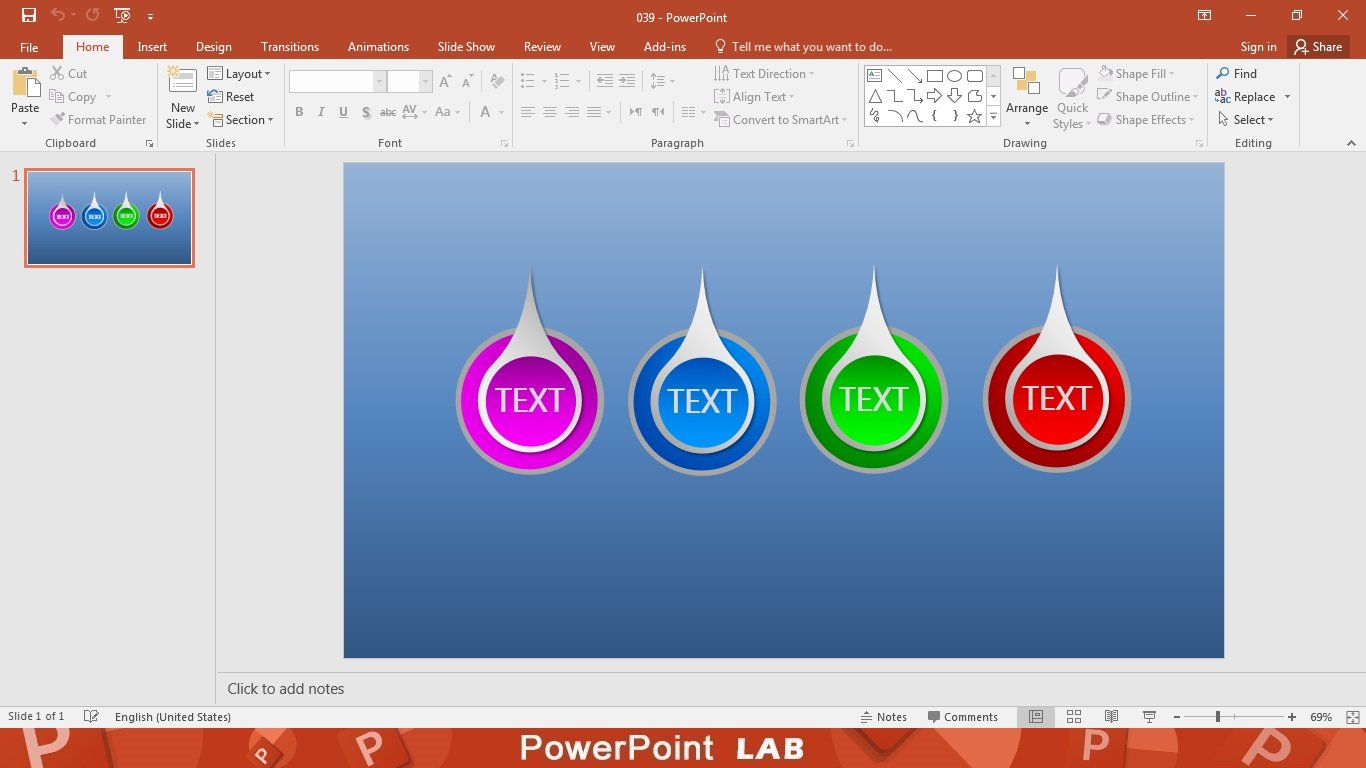Switch to the Design tab

coord(213,47)
